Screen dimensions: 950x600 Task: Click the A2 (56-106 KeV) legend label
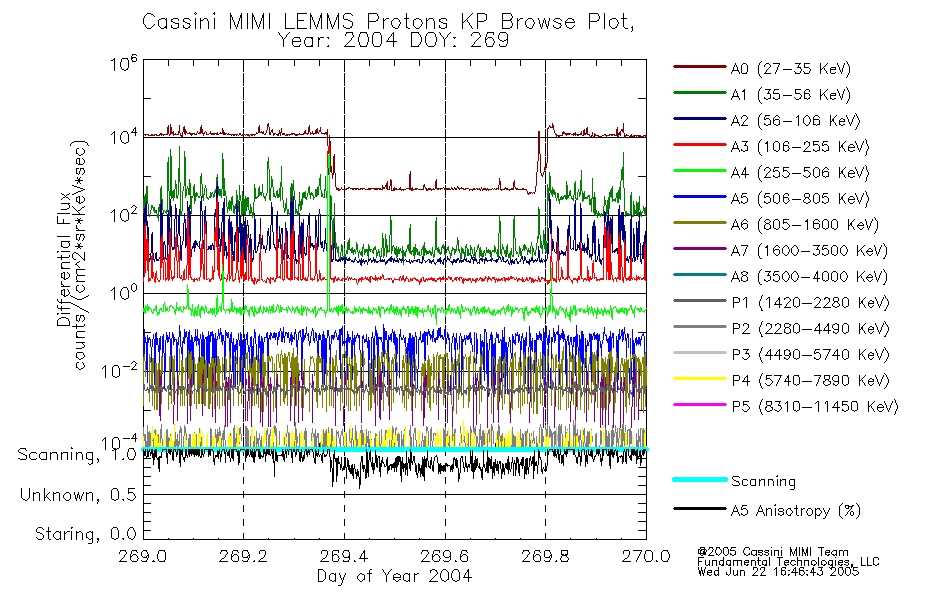click(796, 121)
